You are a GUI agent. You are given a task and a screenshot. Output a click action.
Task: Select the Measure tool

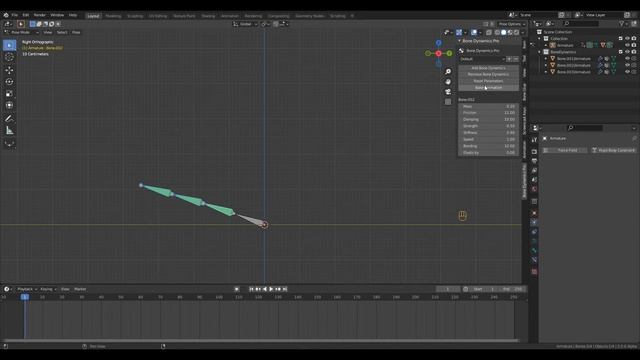click(9, 131)
